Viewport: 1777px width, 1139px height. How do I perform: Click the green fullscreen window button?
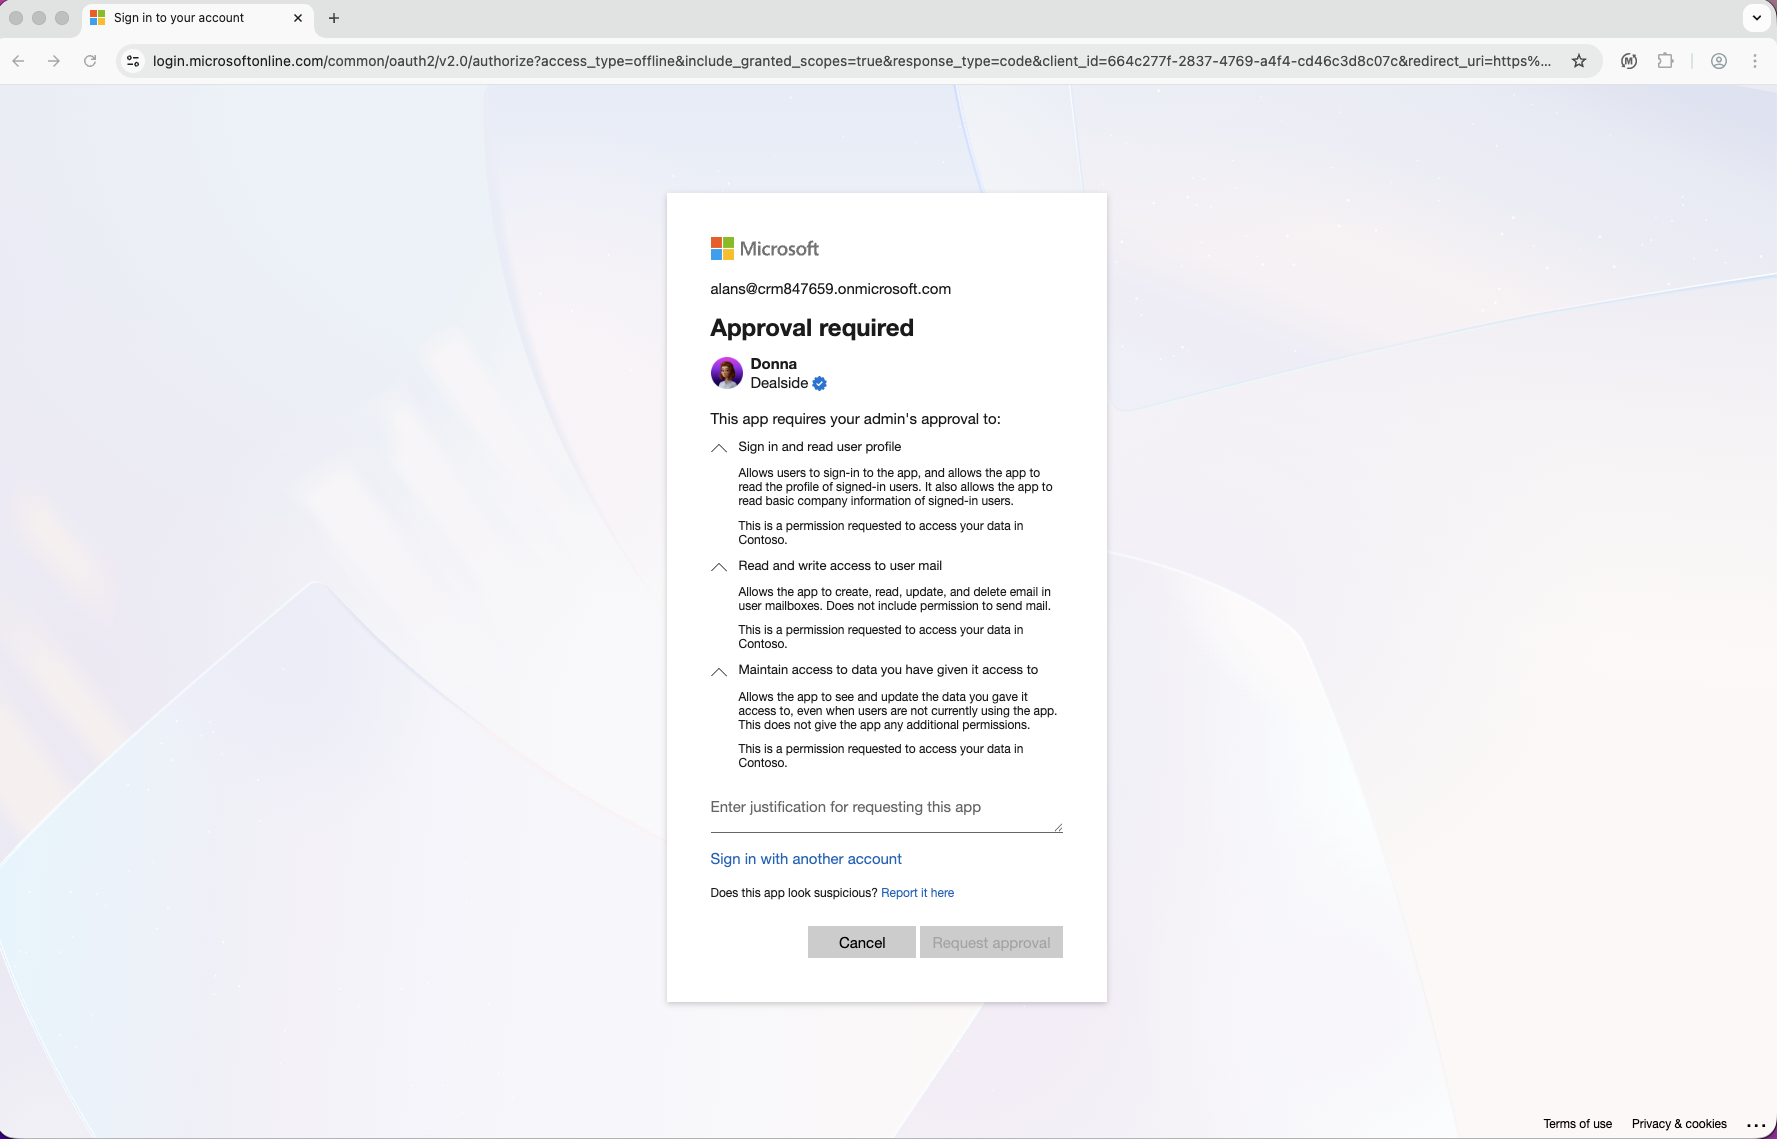pos(62,18)
